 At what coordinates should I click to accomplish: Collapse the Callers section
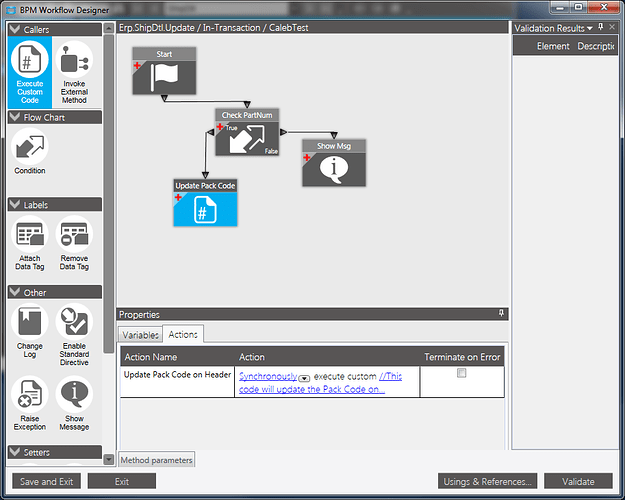coord(14,29)
